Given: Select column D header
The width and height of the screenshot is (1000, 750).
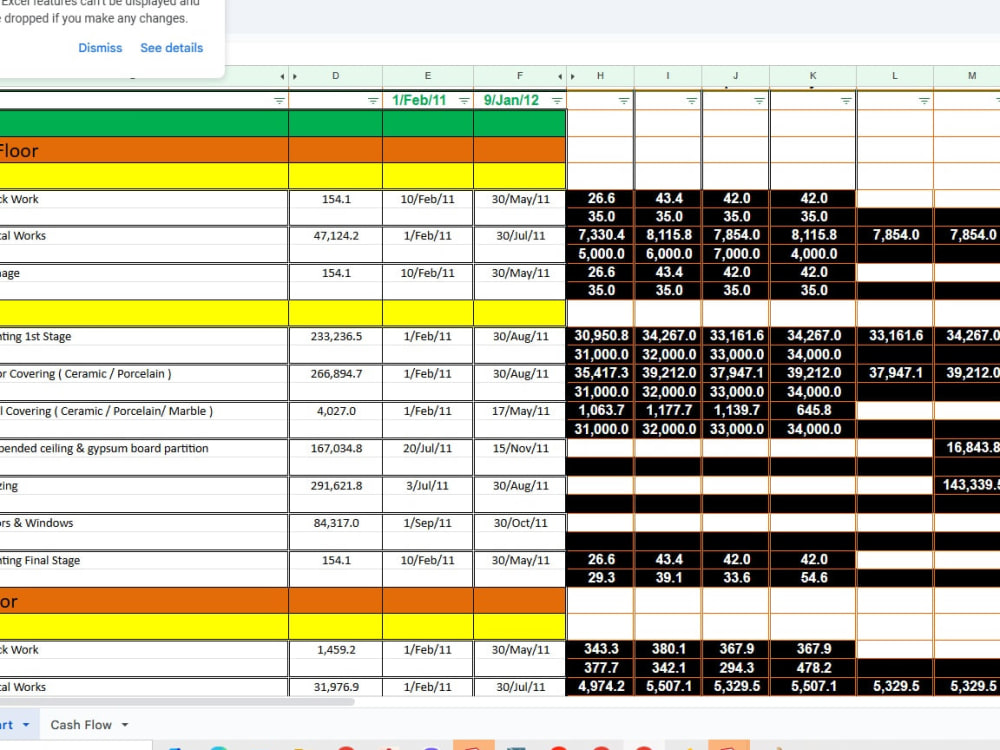Looking at the screenshot, I should [x=335, y=76].
